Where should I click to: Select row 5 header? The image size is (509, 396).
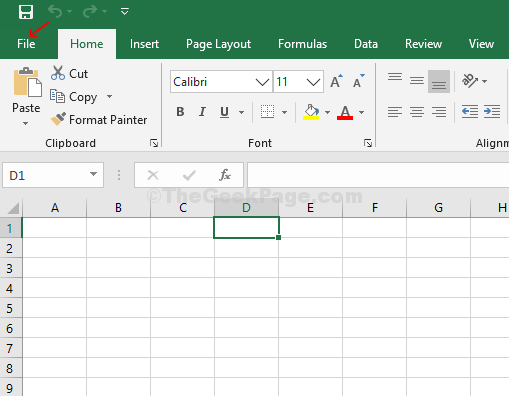[11, 308]
